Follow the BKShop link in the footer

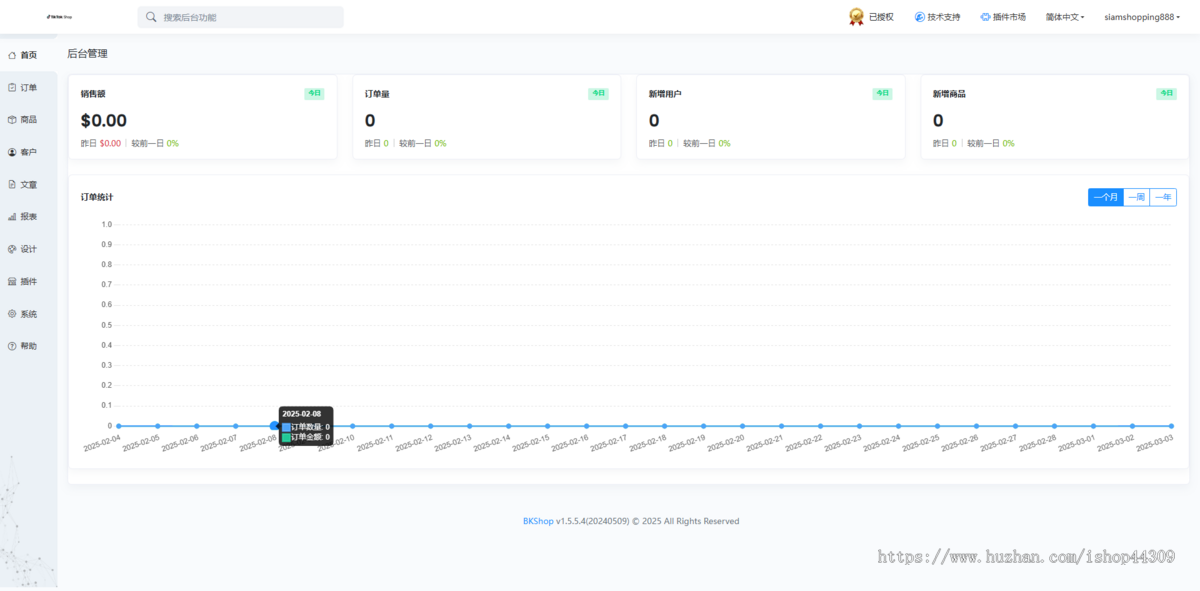pos(538,521)
